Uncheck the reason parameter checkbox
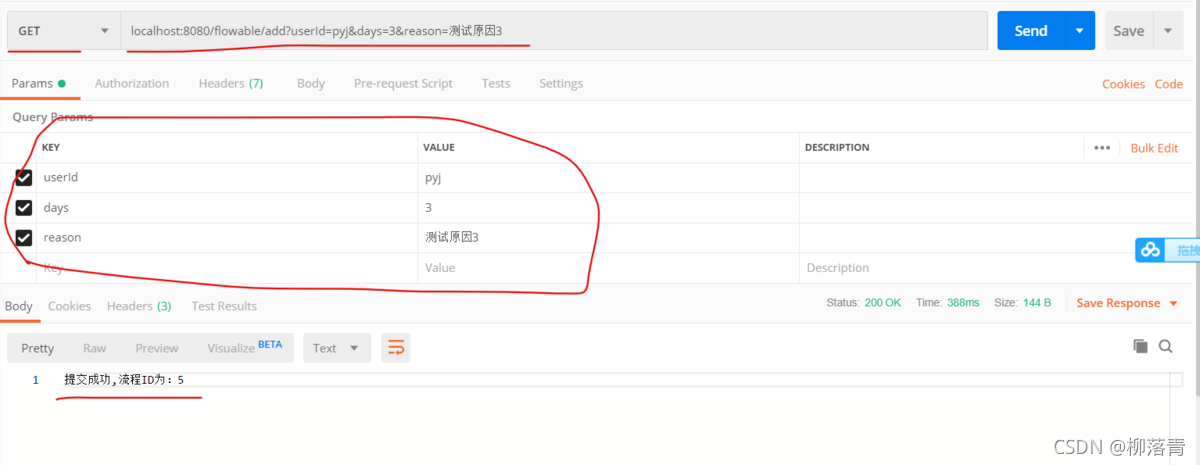The height and width of the screenshot is (465, 1200). 24,238
